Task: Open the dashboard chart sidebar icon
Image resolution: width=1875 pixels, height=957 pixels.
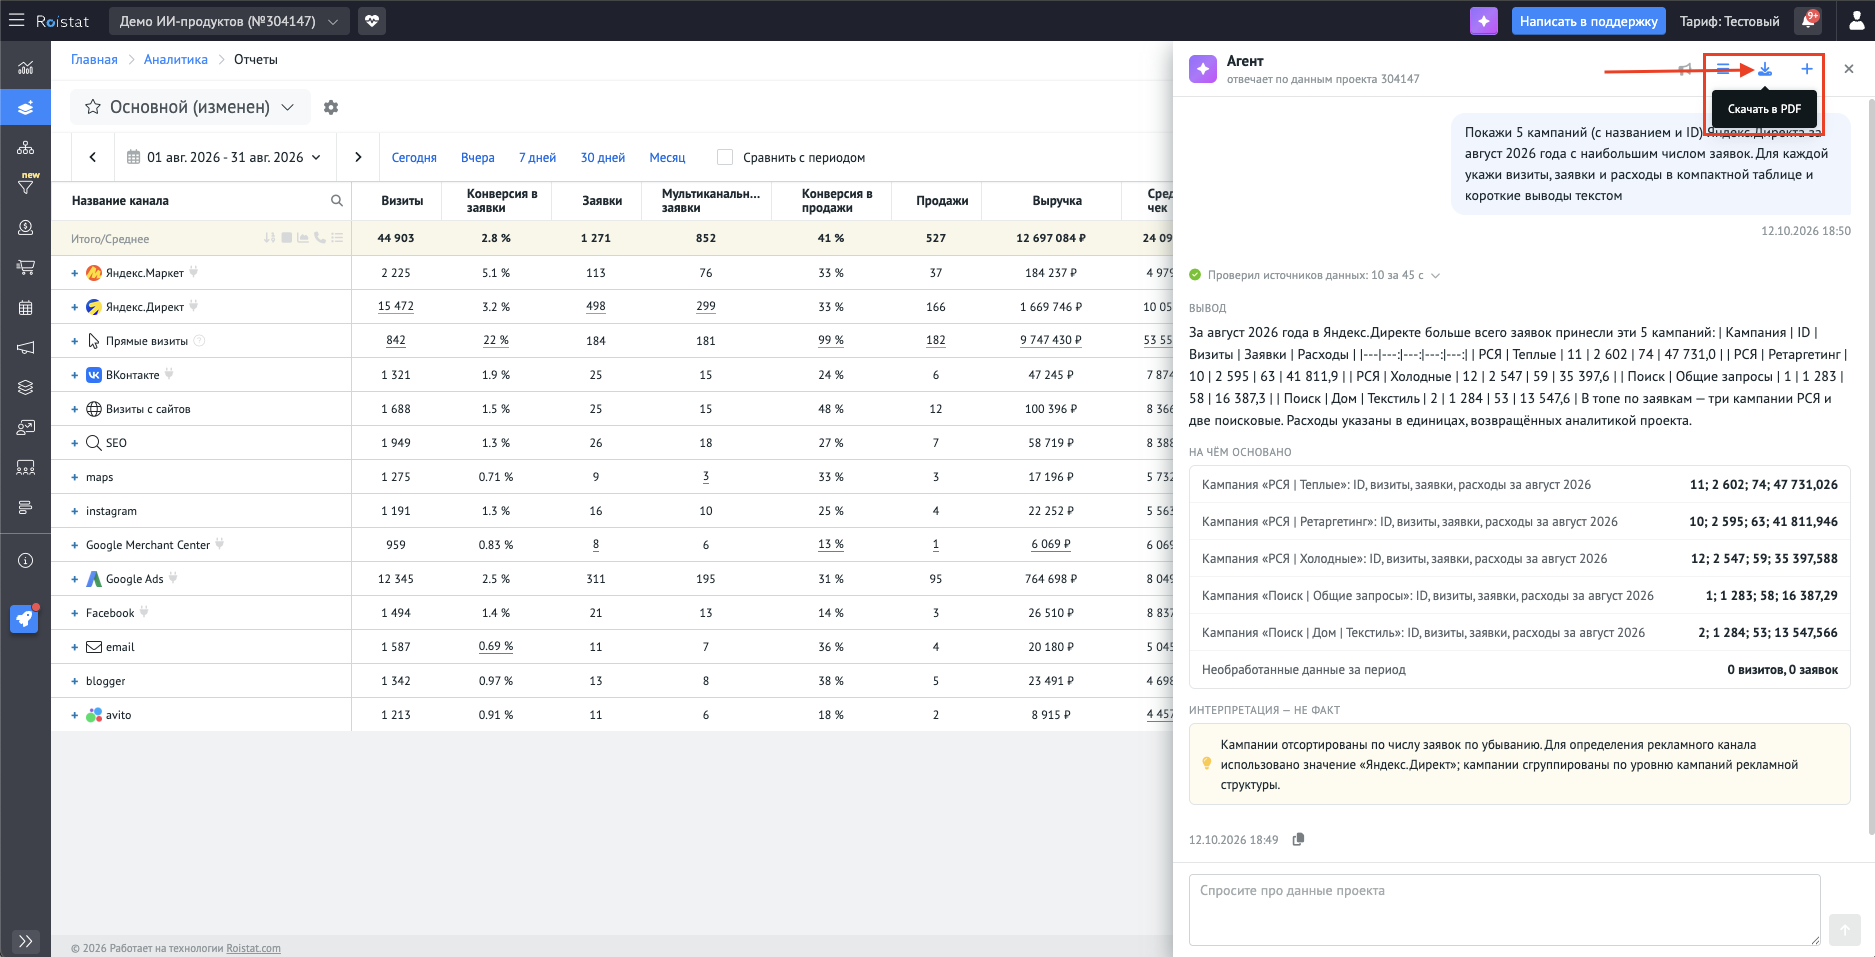Action: (26, 68)
